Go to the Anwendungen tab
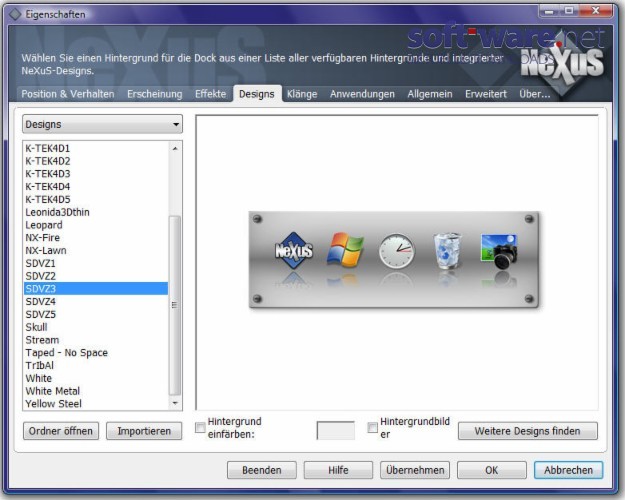 pos(362,94)
